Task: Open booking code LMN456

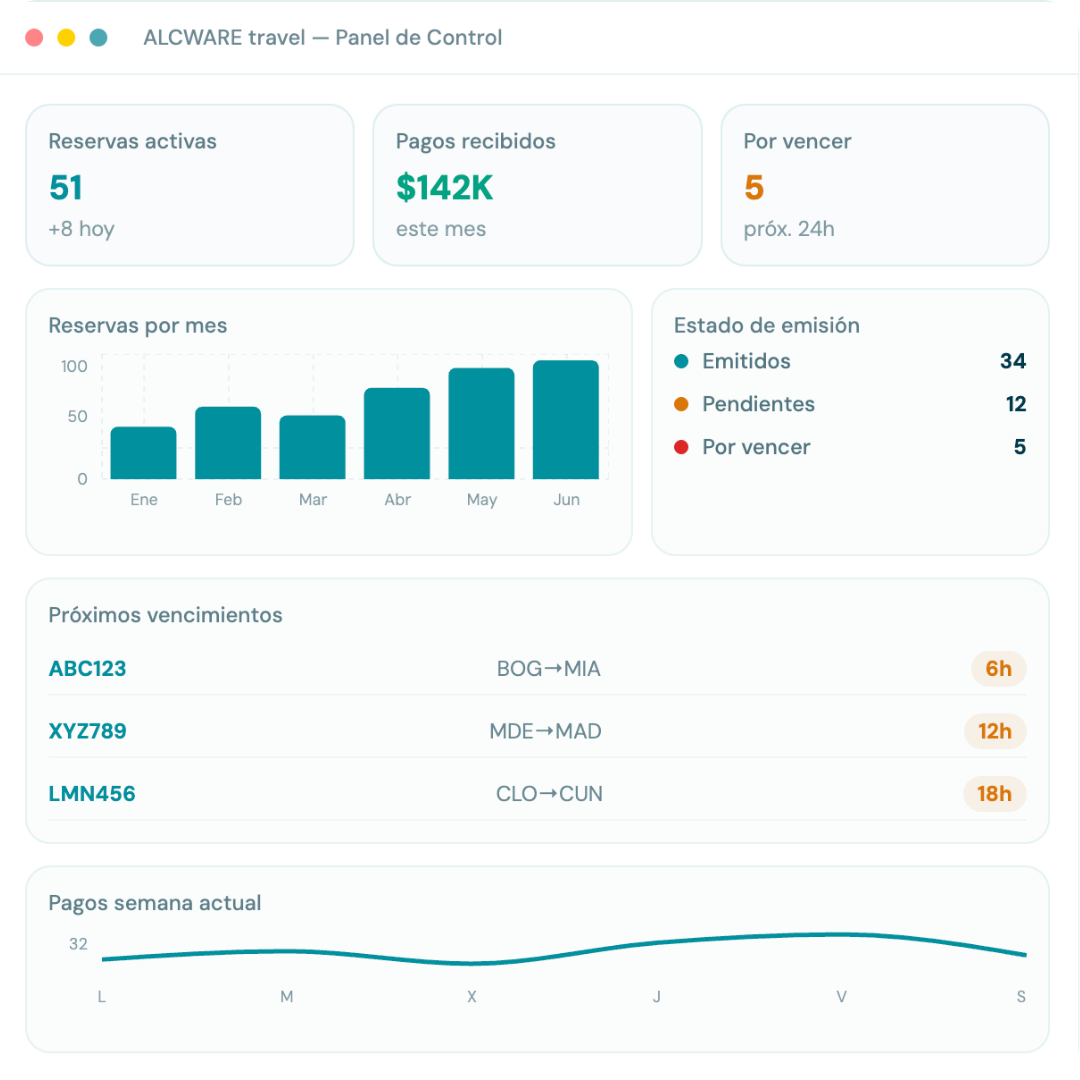Action: 92,794
